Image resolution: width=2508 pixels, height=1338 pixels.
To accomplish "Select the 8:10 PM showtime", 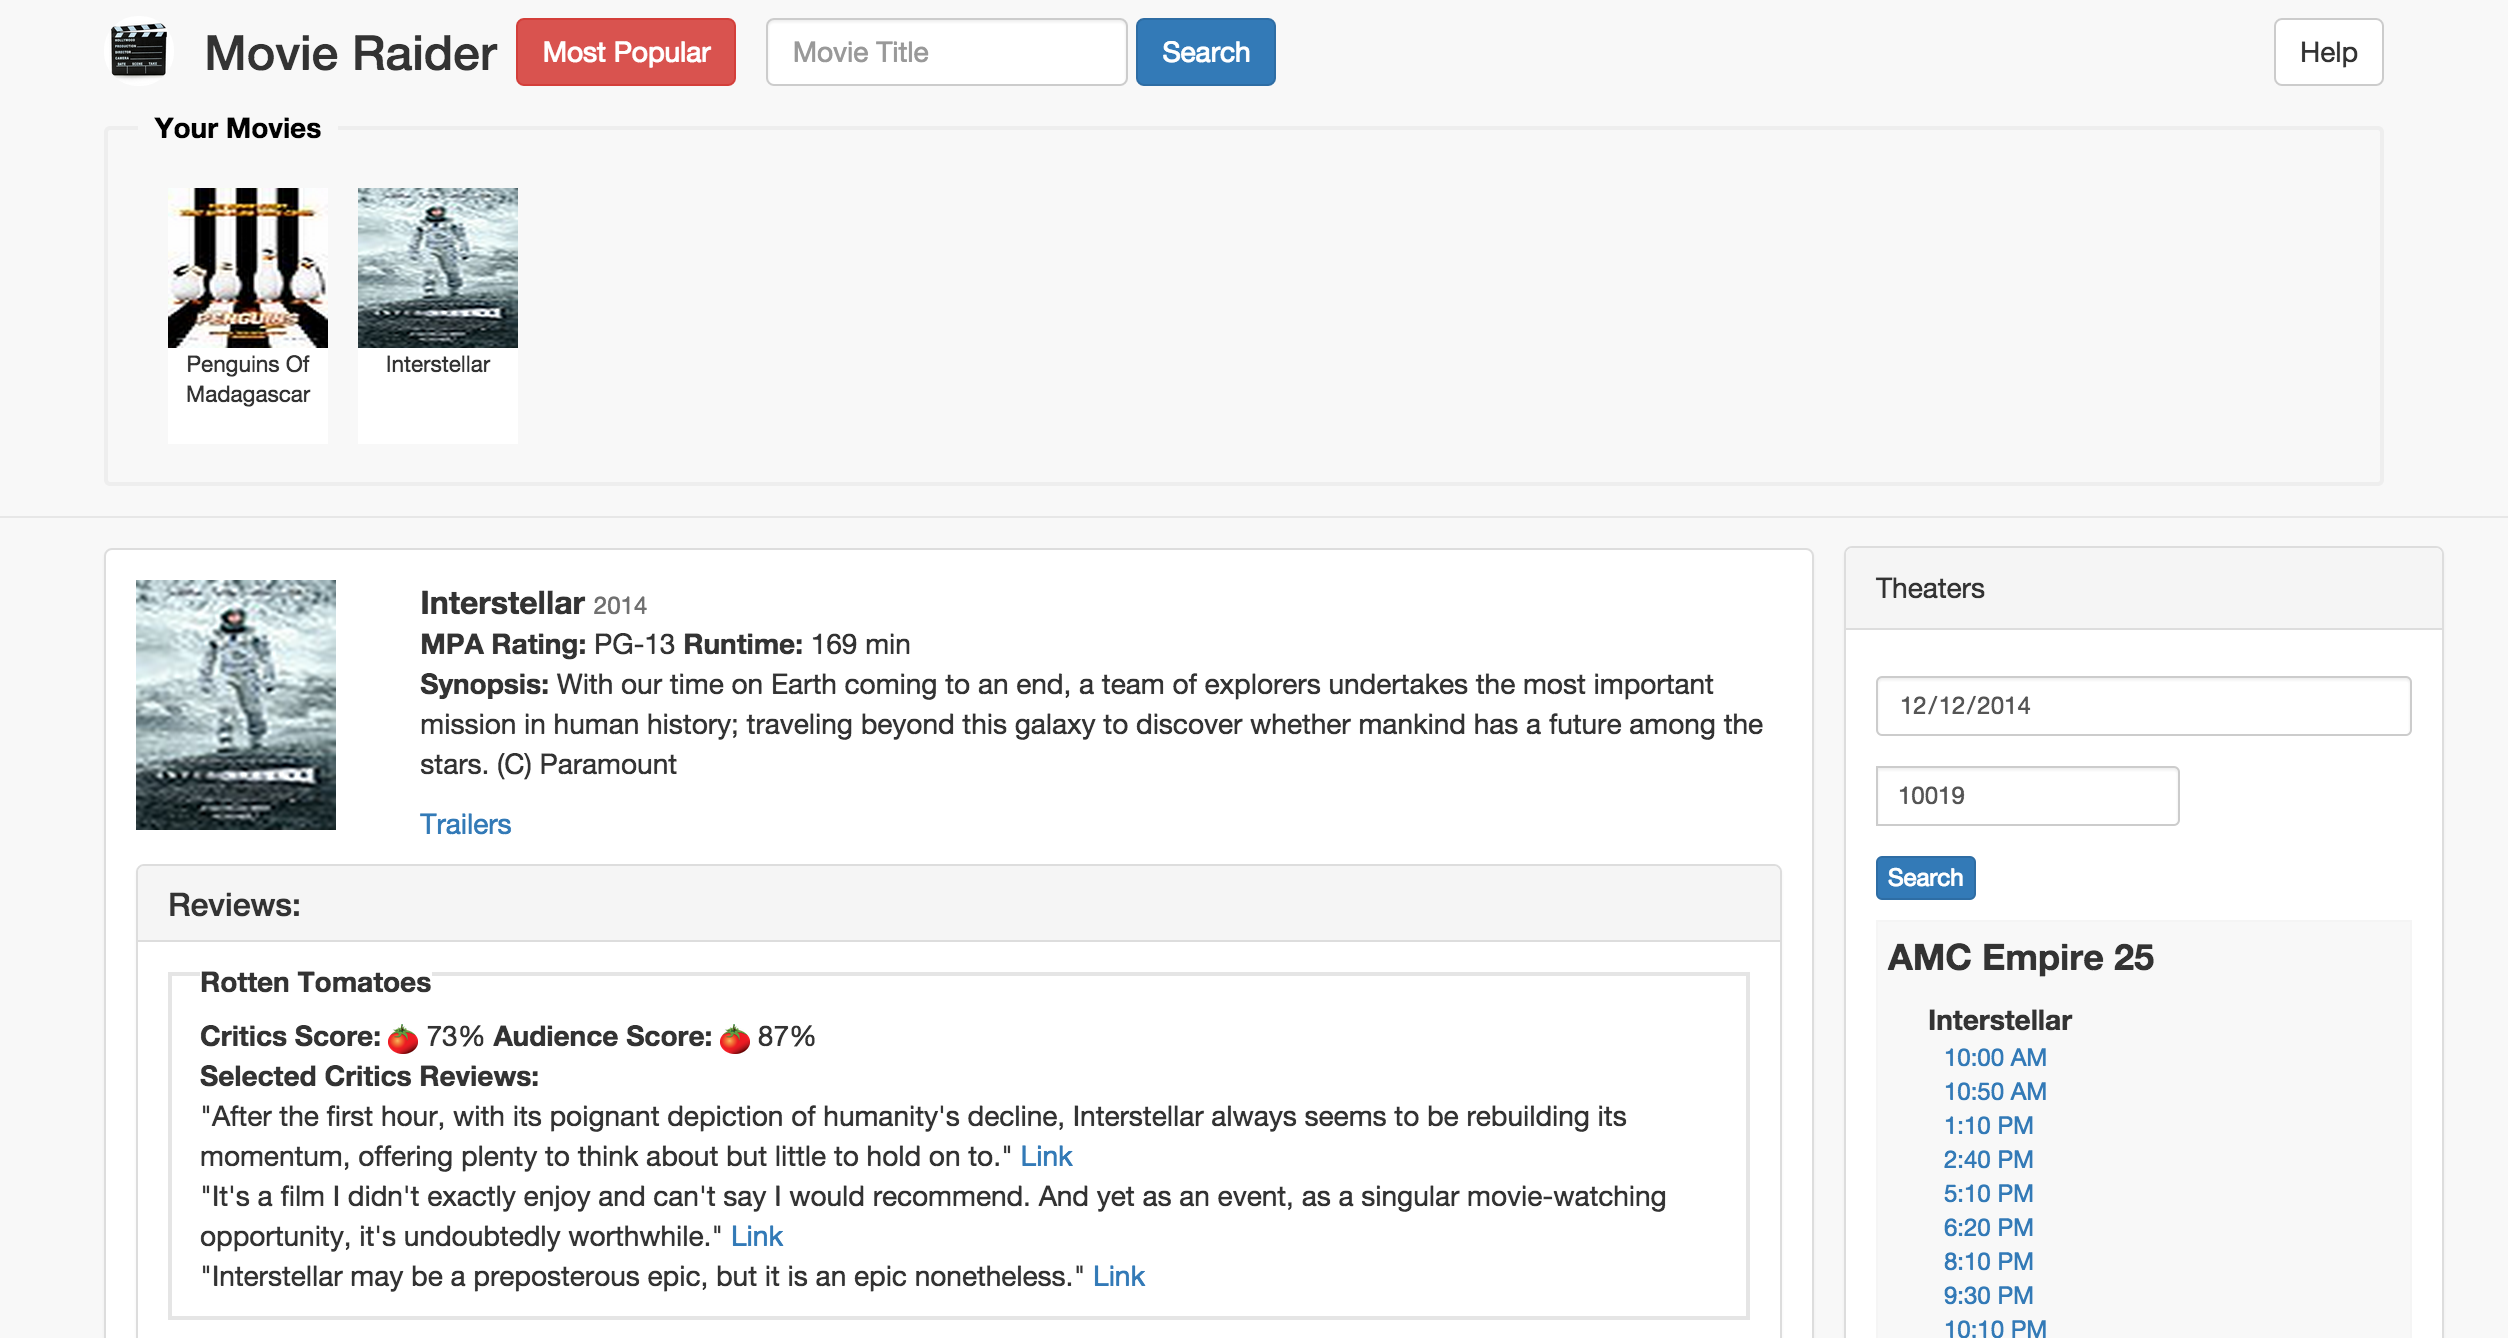I will [1988, 1261].
